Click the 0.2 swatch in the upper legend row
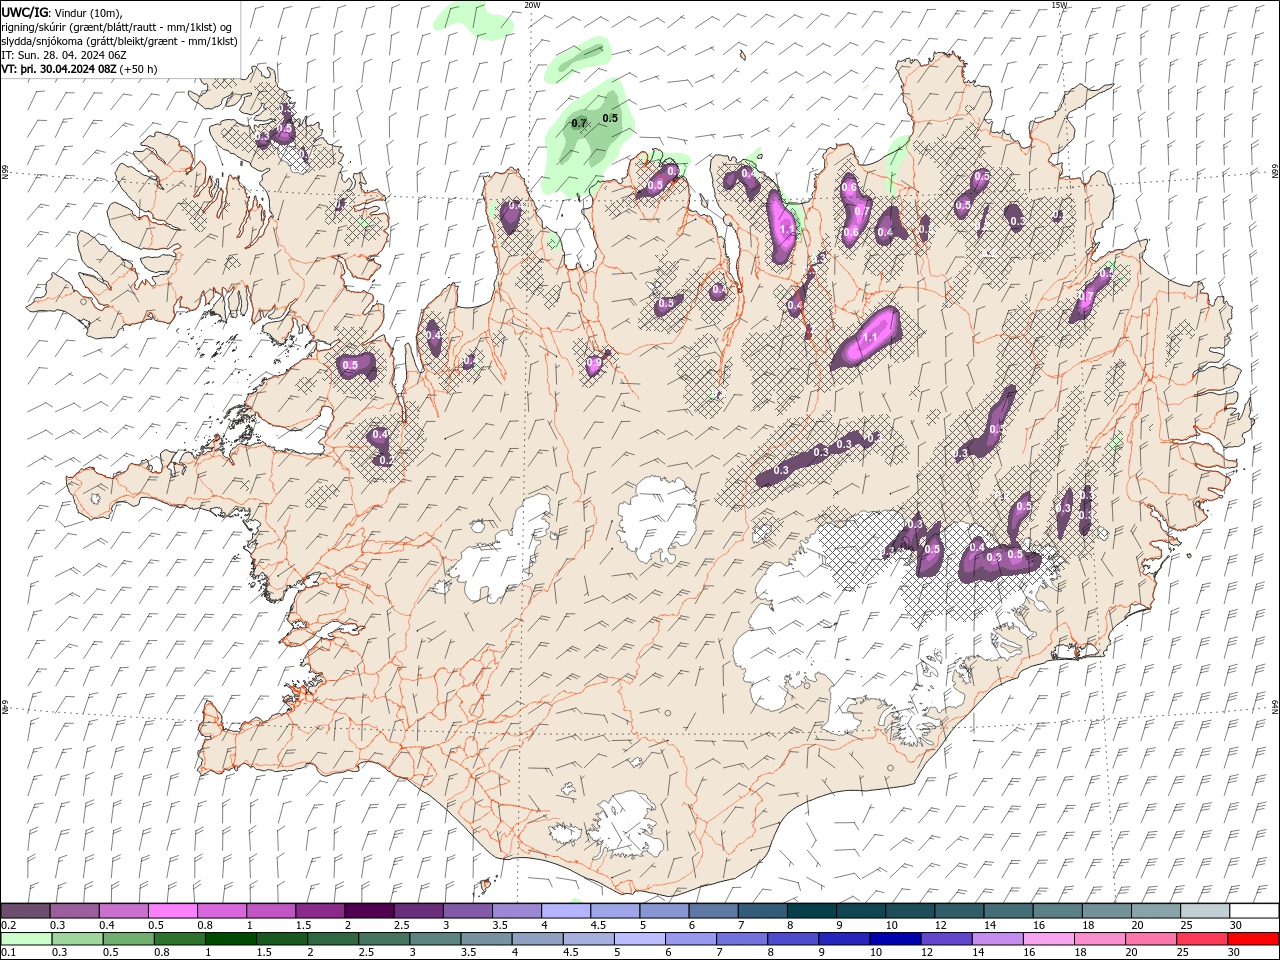Image resolution: width=1280 pixels, height=960 pixels. coord(26,911)
